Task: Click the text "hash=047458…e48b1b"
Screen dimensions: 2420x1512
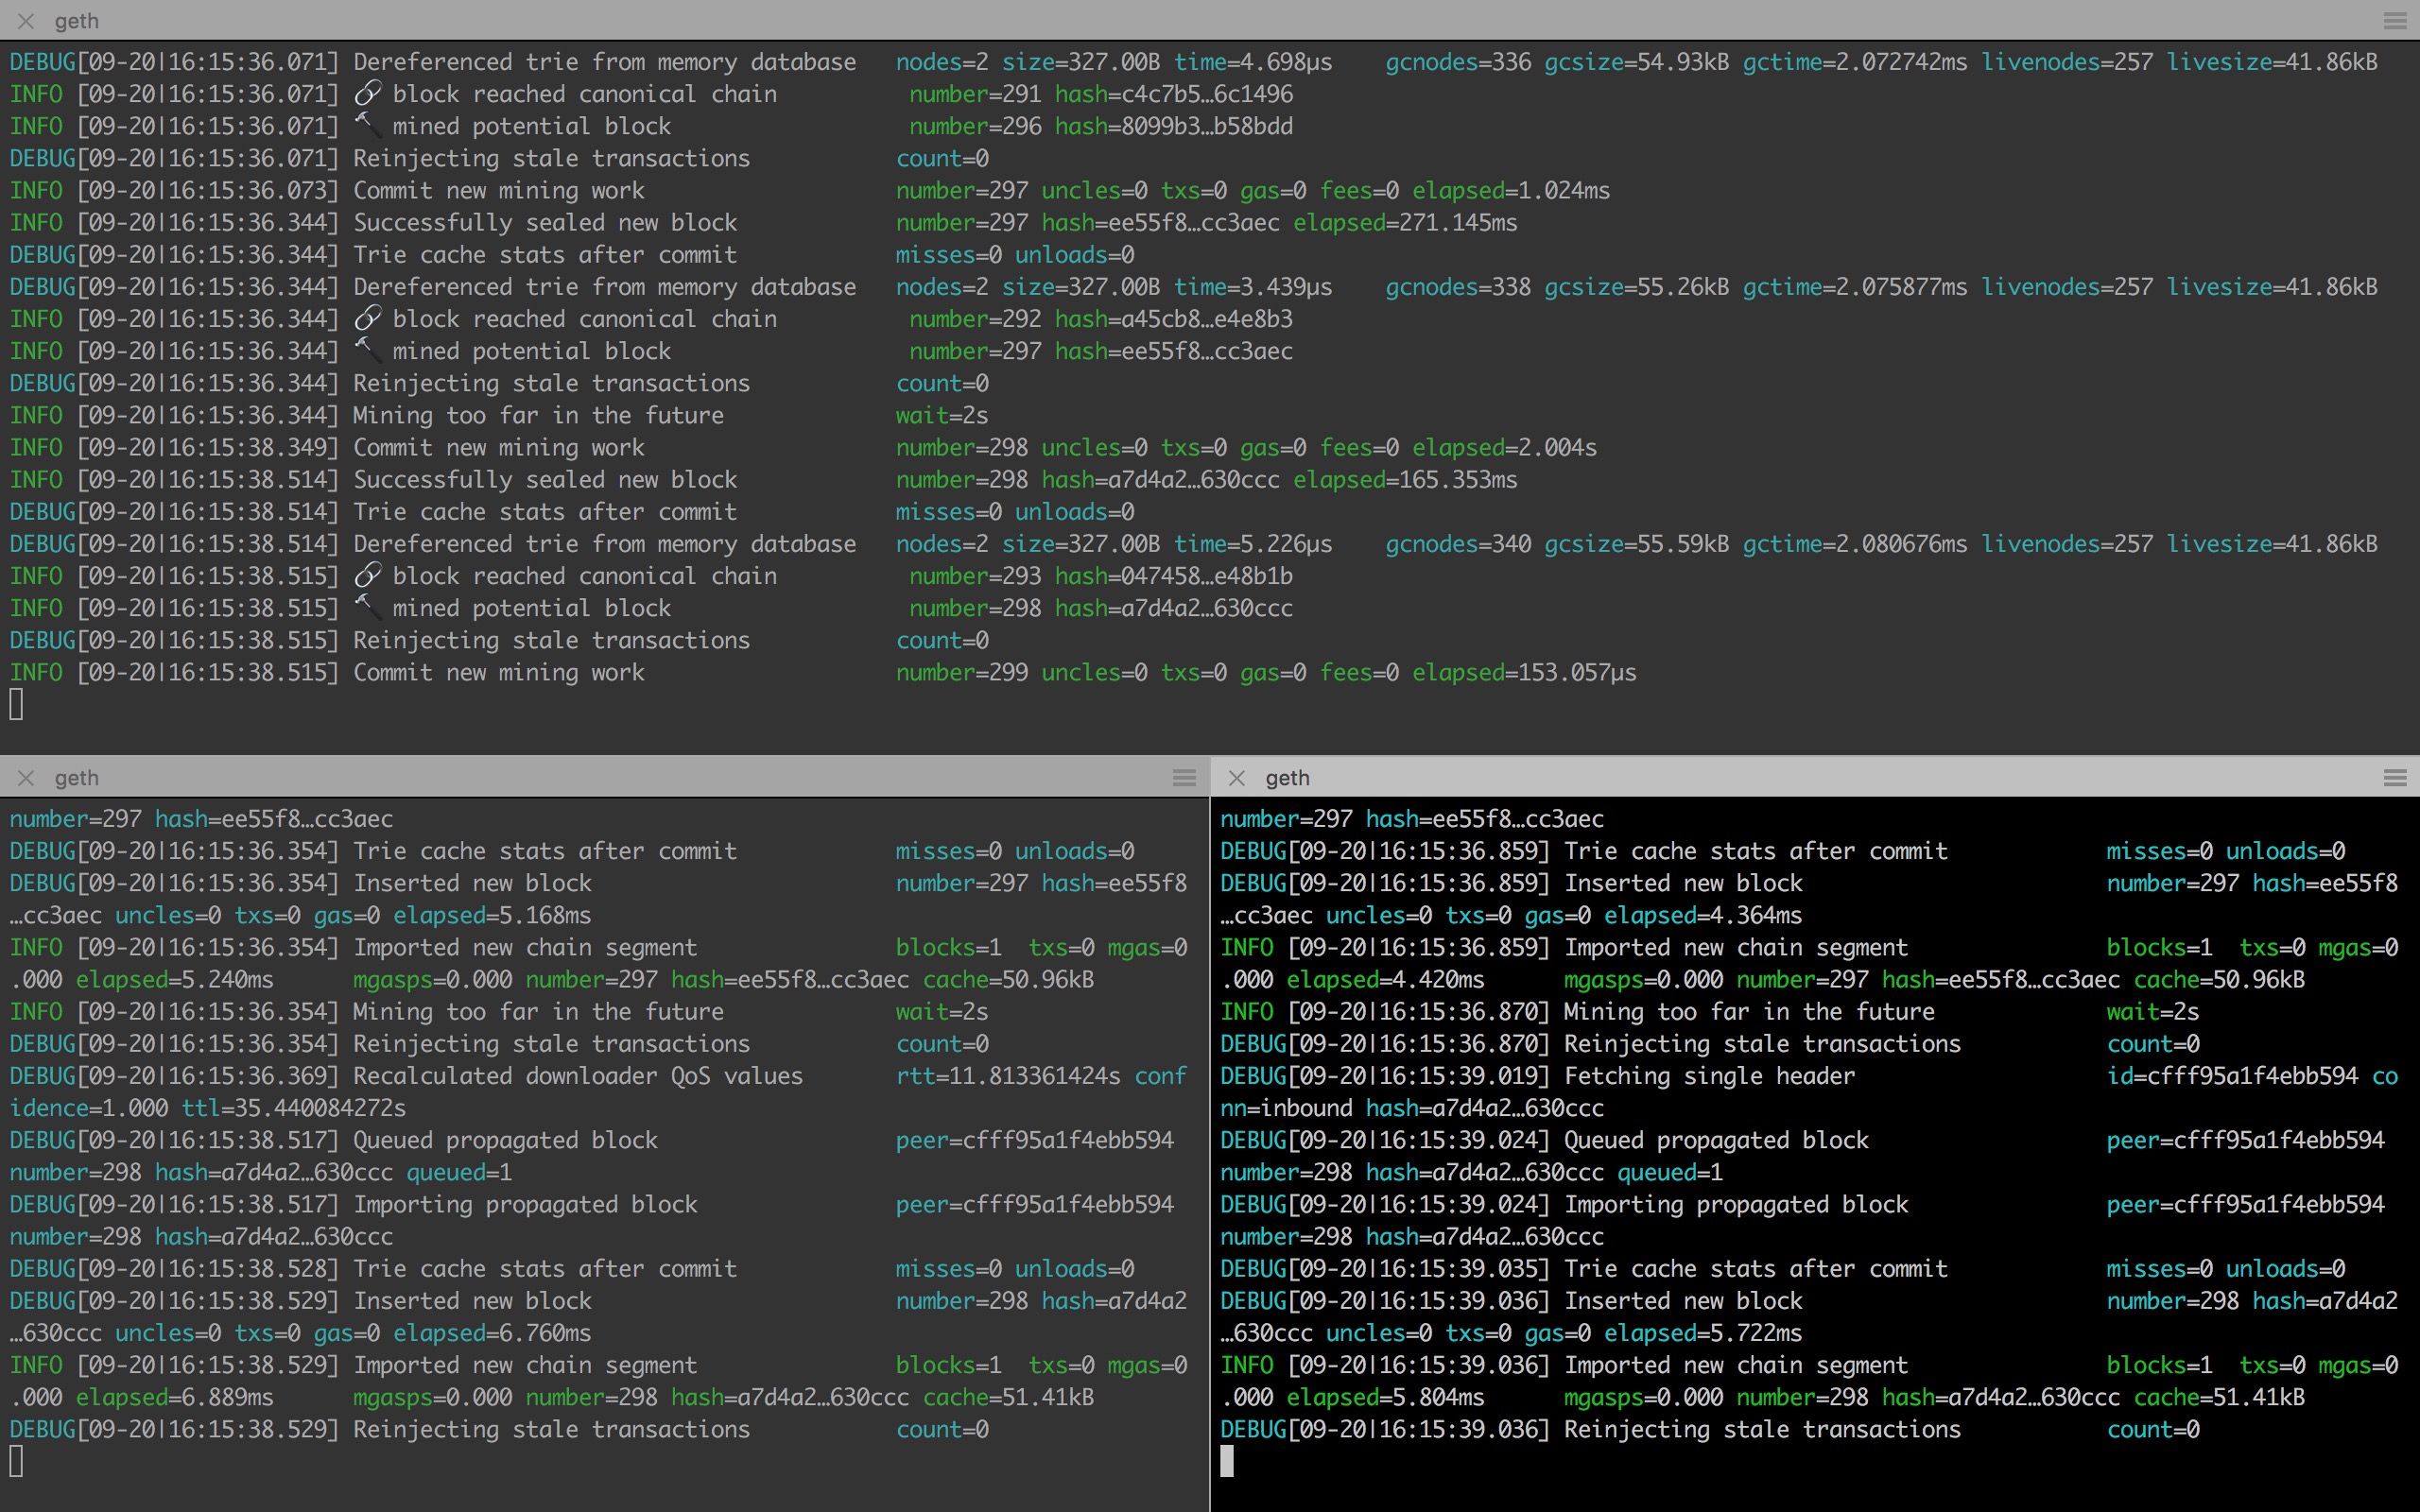Action: pyautogui.click(x=1174, y=576)
